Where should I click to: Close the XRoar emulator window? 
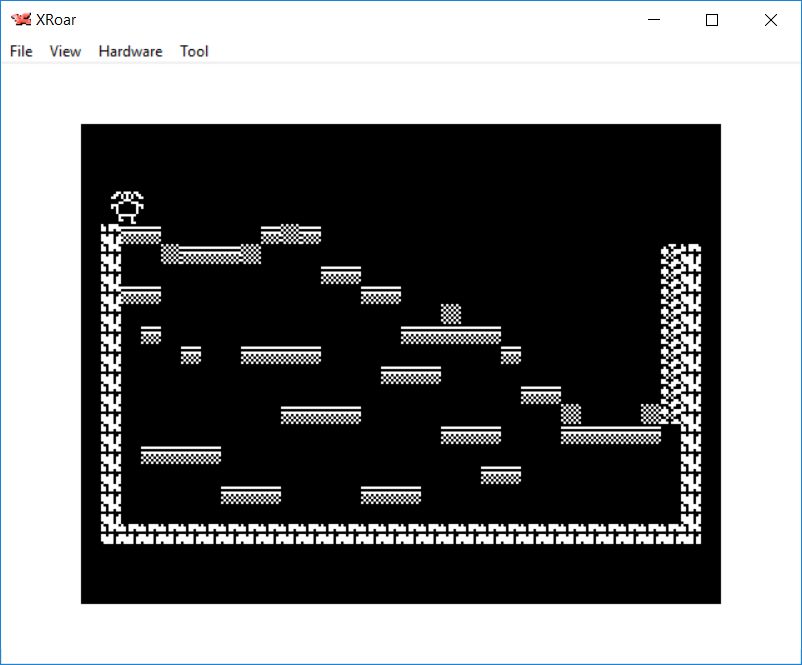pos(770,20)
